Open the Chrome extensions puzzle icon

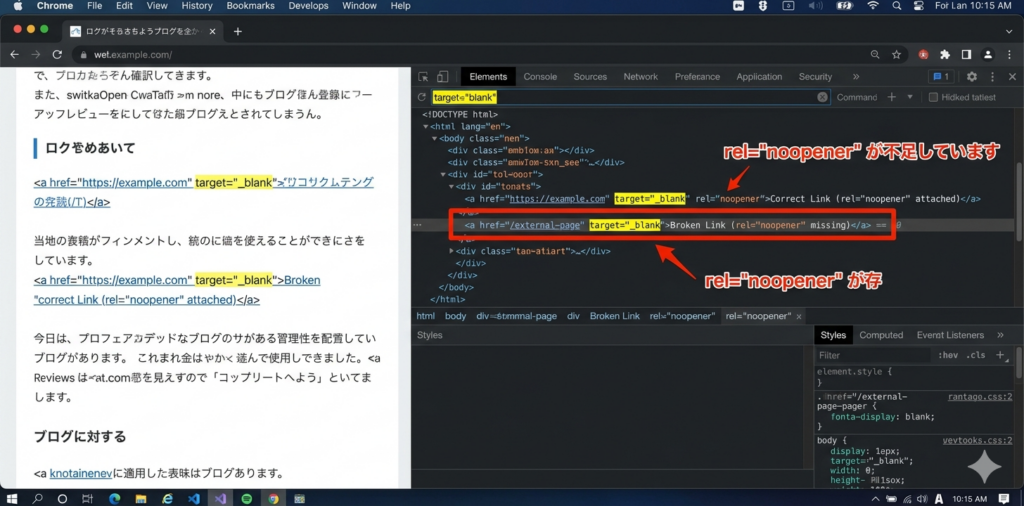(x=944, y=55)
